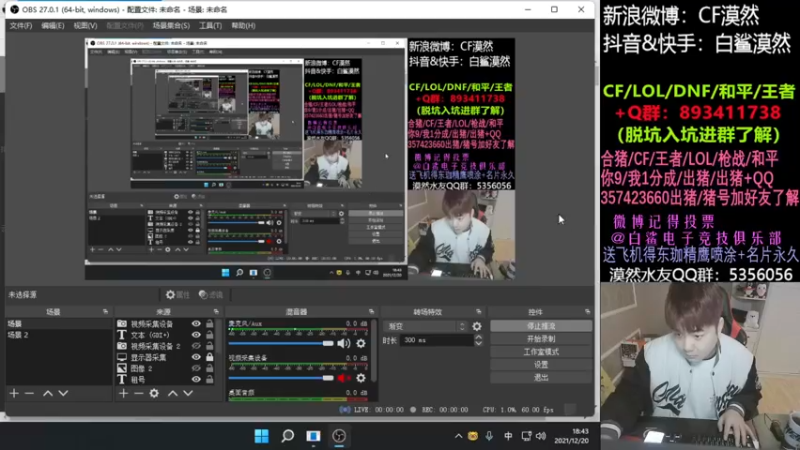This screenshot has width=800, height=450.
Task: Click OBS Studio icon in taskbar
Action: click(x=339, y=436)
